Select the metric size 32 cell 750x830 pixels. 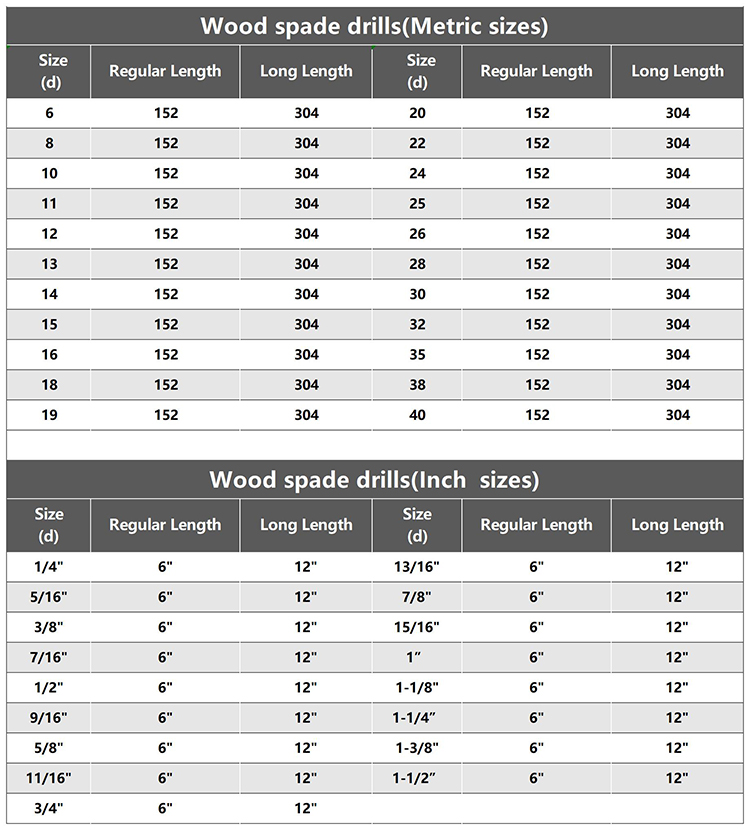pos(417,324)
